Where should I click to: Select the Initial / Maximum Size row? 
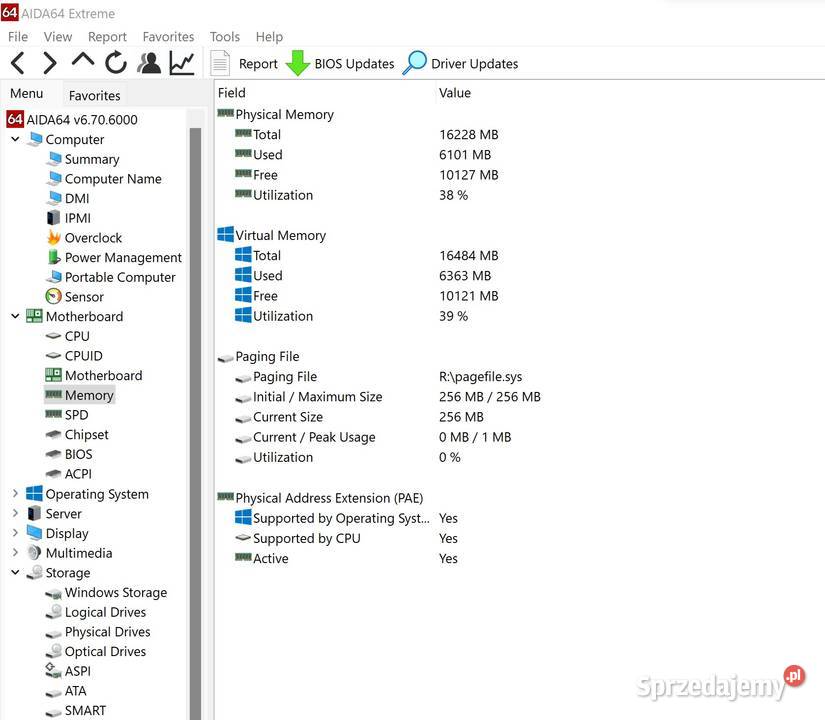point(387,397)
